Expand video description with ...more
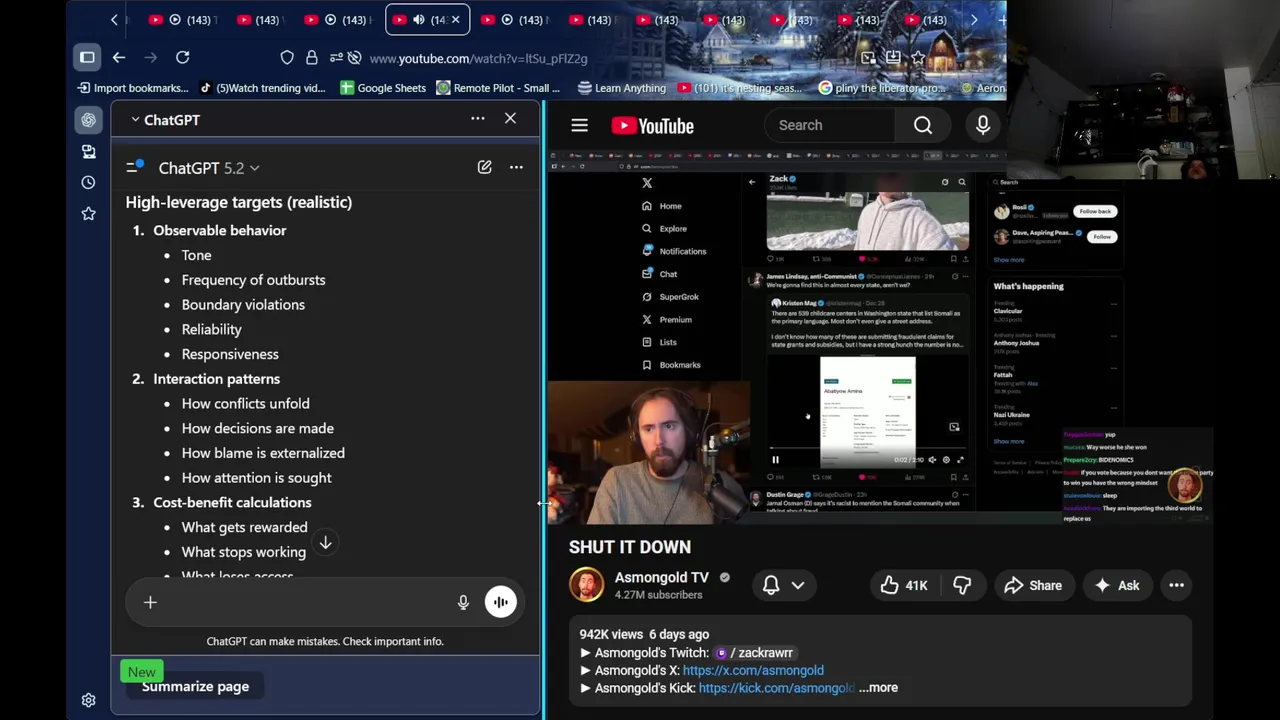The height and width of the screenshot is (720, 1280). [878, 688]
